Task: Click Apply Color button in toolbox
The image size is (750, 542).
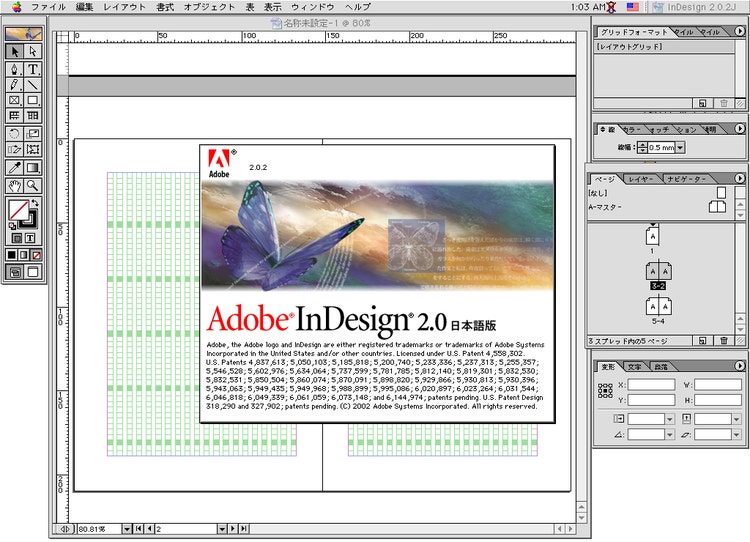Action: (x=11, y=255)
